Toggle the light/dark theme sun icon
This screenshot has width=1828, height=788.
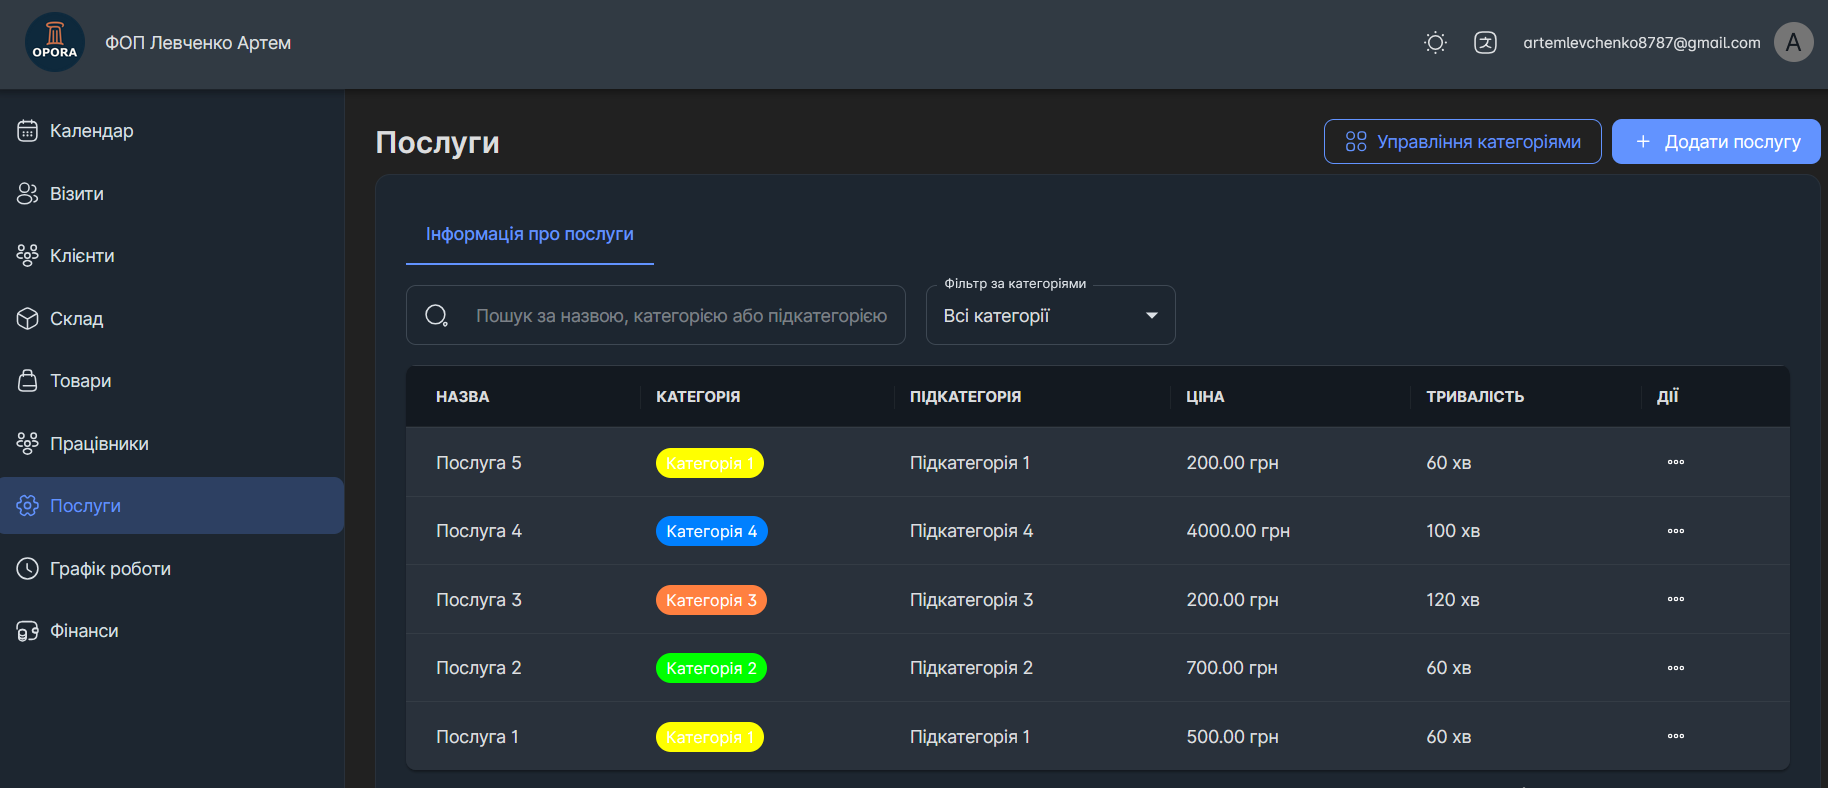click(1435, 42)
